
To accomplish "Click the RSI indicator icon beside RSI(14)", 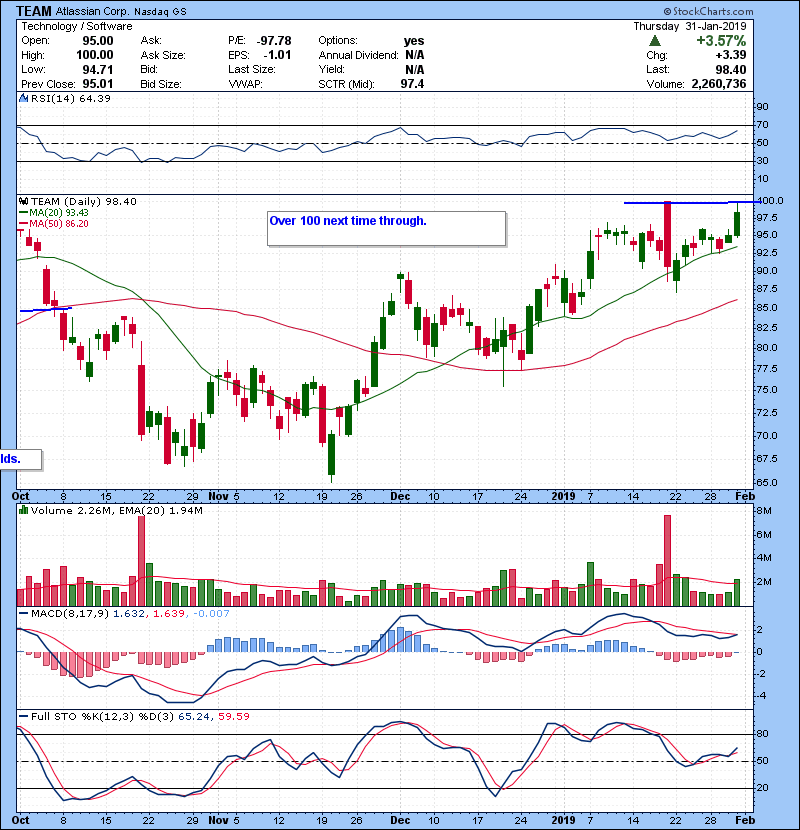I will click(24, 98).
